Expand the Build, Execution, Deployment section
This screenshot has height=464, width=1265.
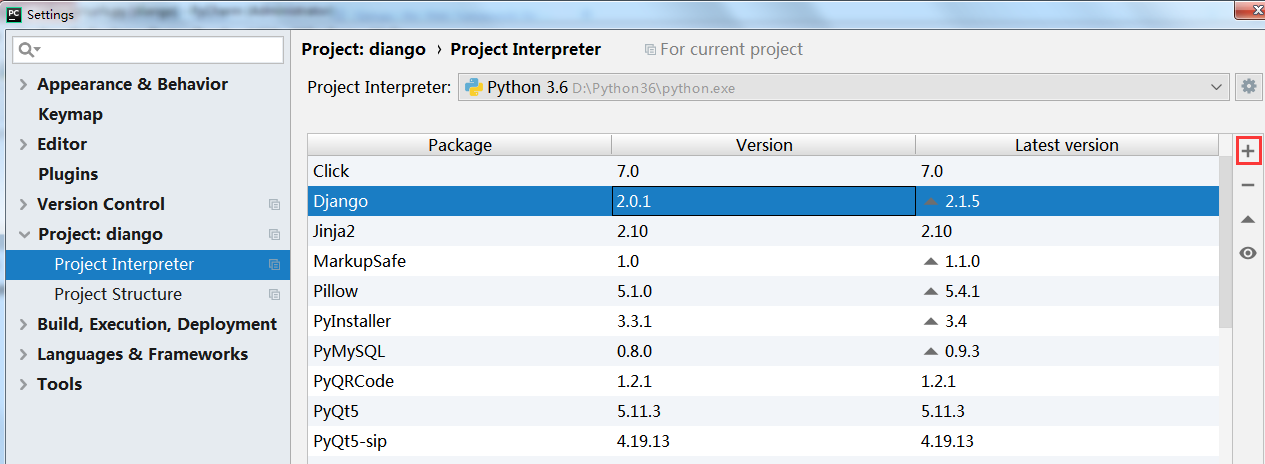[23, 325]
